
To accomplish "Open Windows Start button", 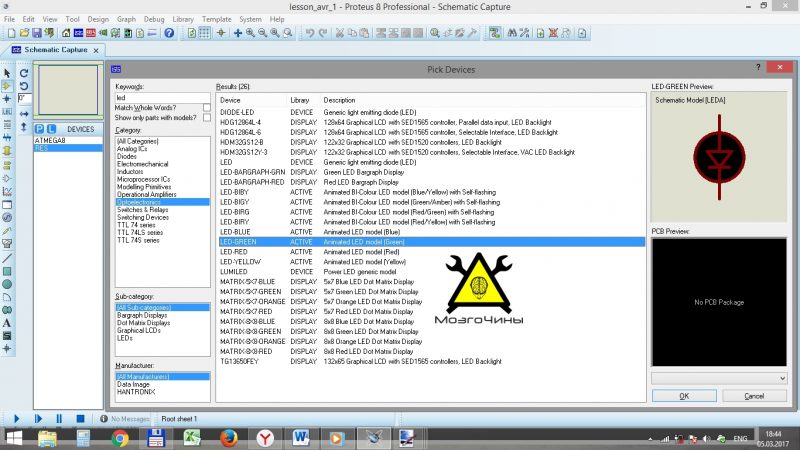I will click(x=14, y=438).
